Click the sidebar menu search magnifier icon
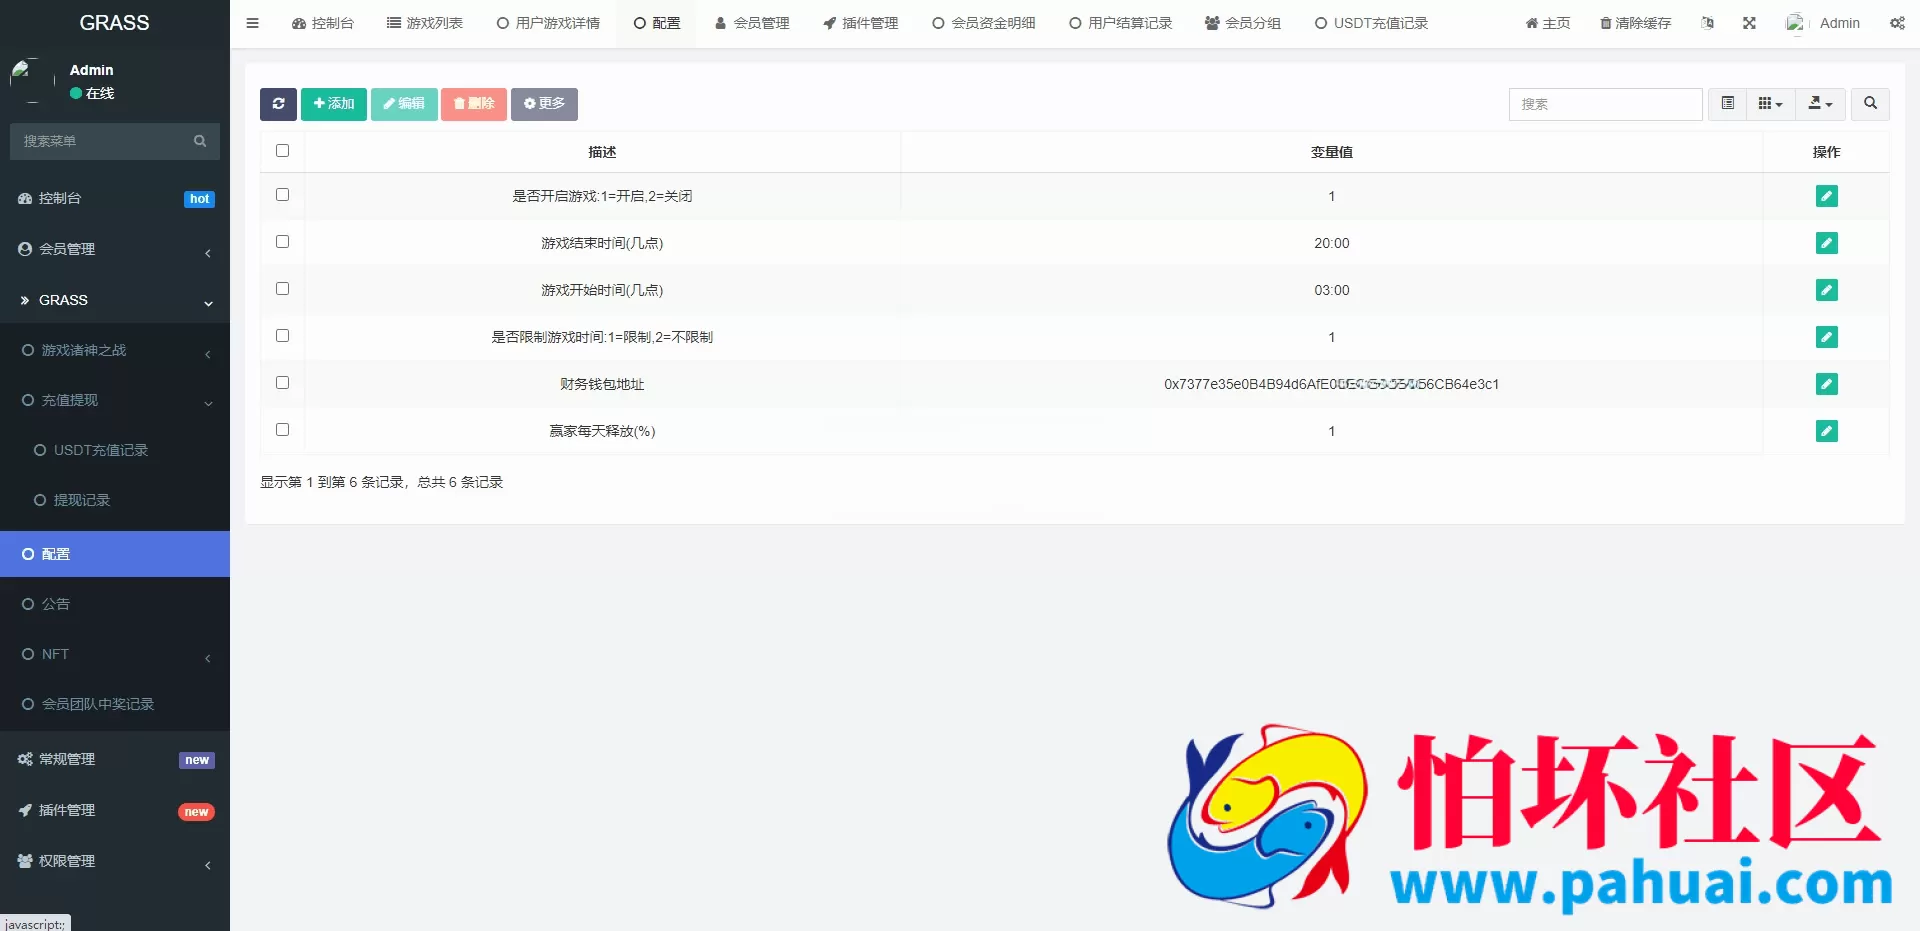 coord(200,141)
